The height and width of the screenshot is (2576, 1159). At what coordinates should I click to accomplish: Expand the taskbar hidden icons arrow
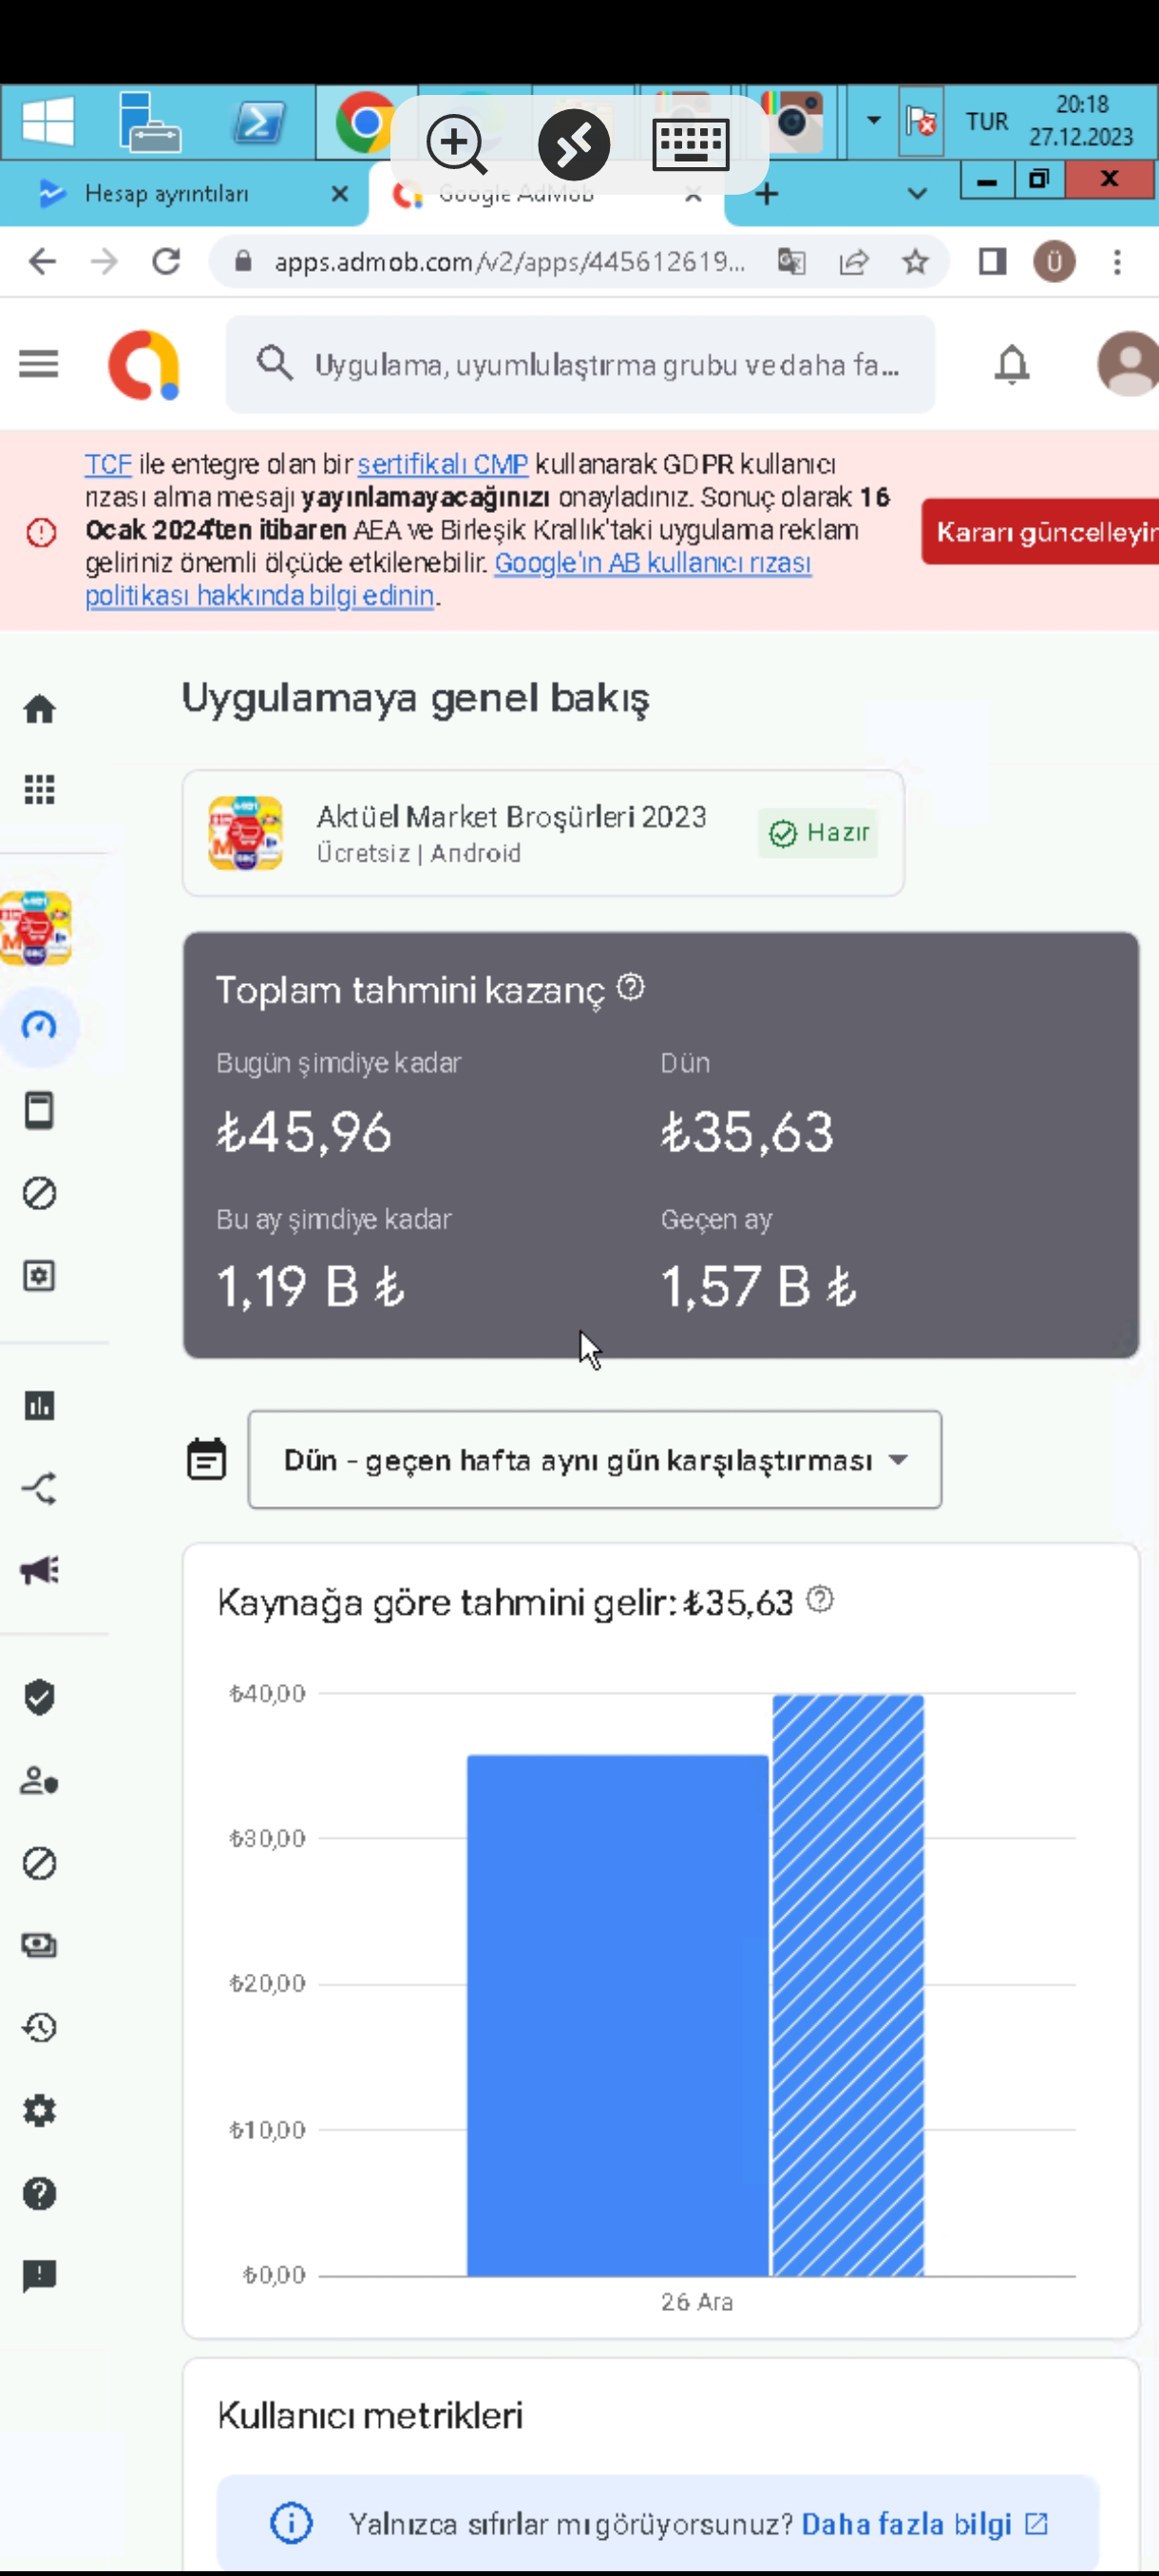[873, 121]
